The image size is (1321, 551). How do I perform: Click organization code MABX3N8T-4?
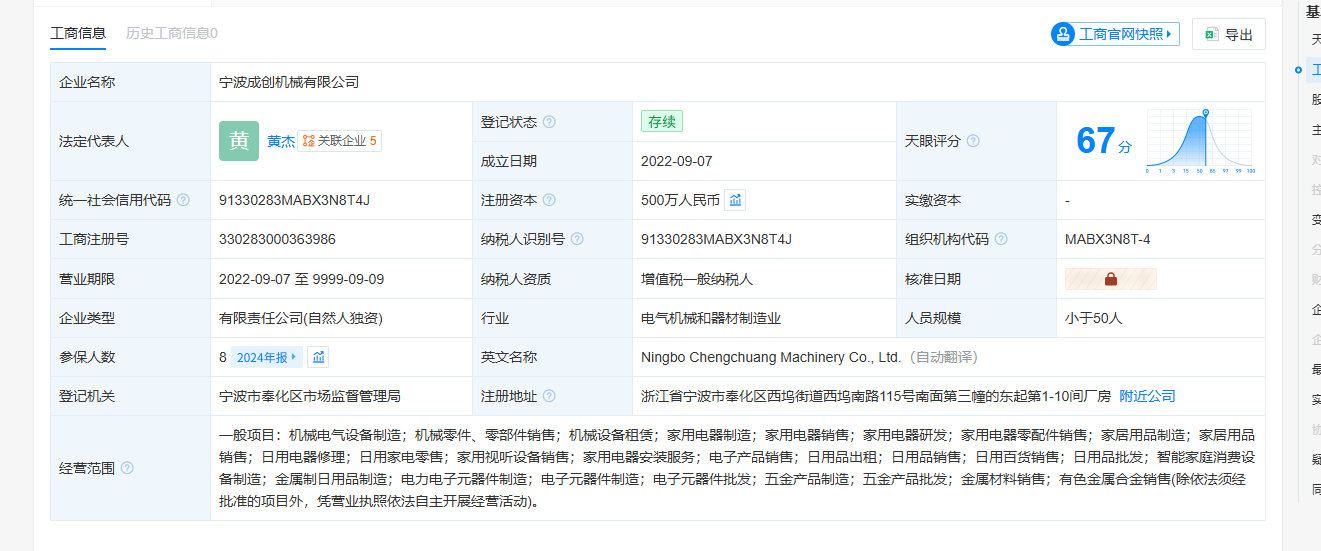click(1107, 239)
